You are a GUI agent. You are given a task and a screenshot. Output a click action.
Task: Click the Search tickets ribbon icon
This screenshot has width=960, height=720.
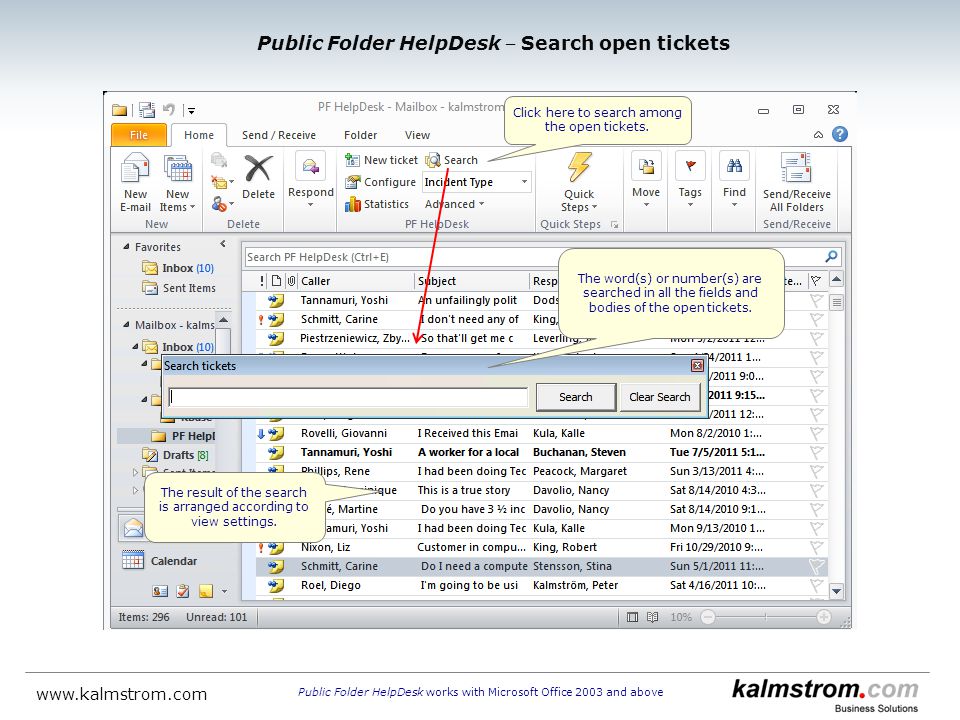click(433, 160)
